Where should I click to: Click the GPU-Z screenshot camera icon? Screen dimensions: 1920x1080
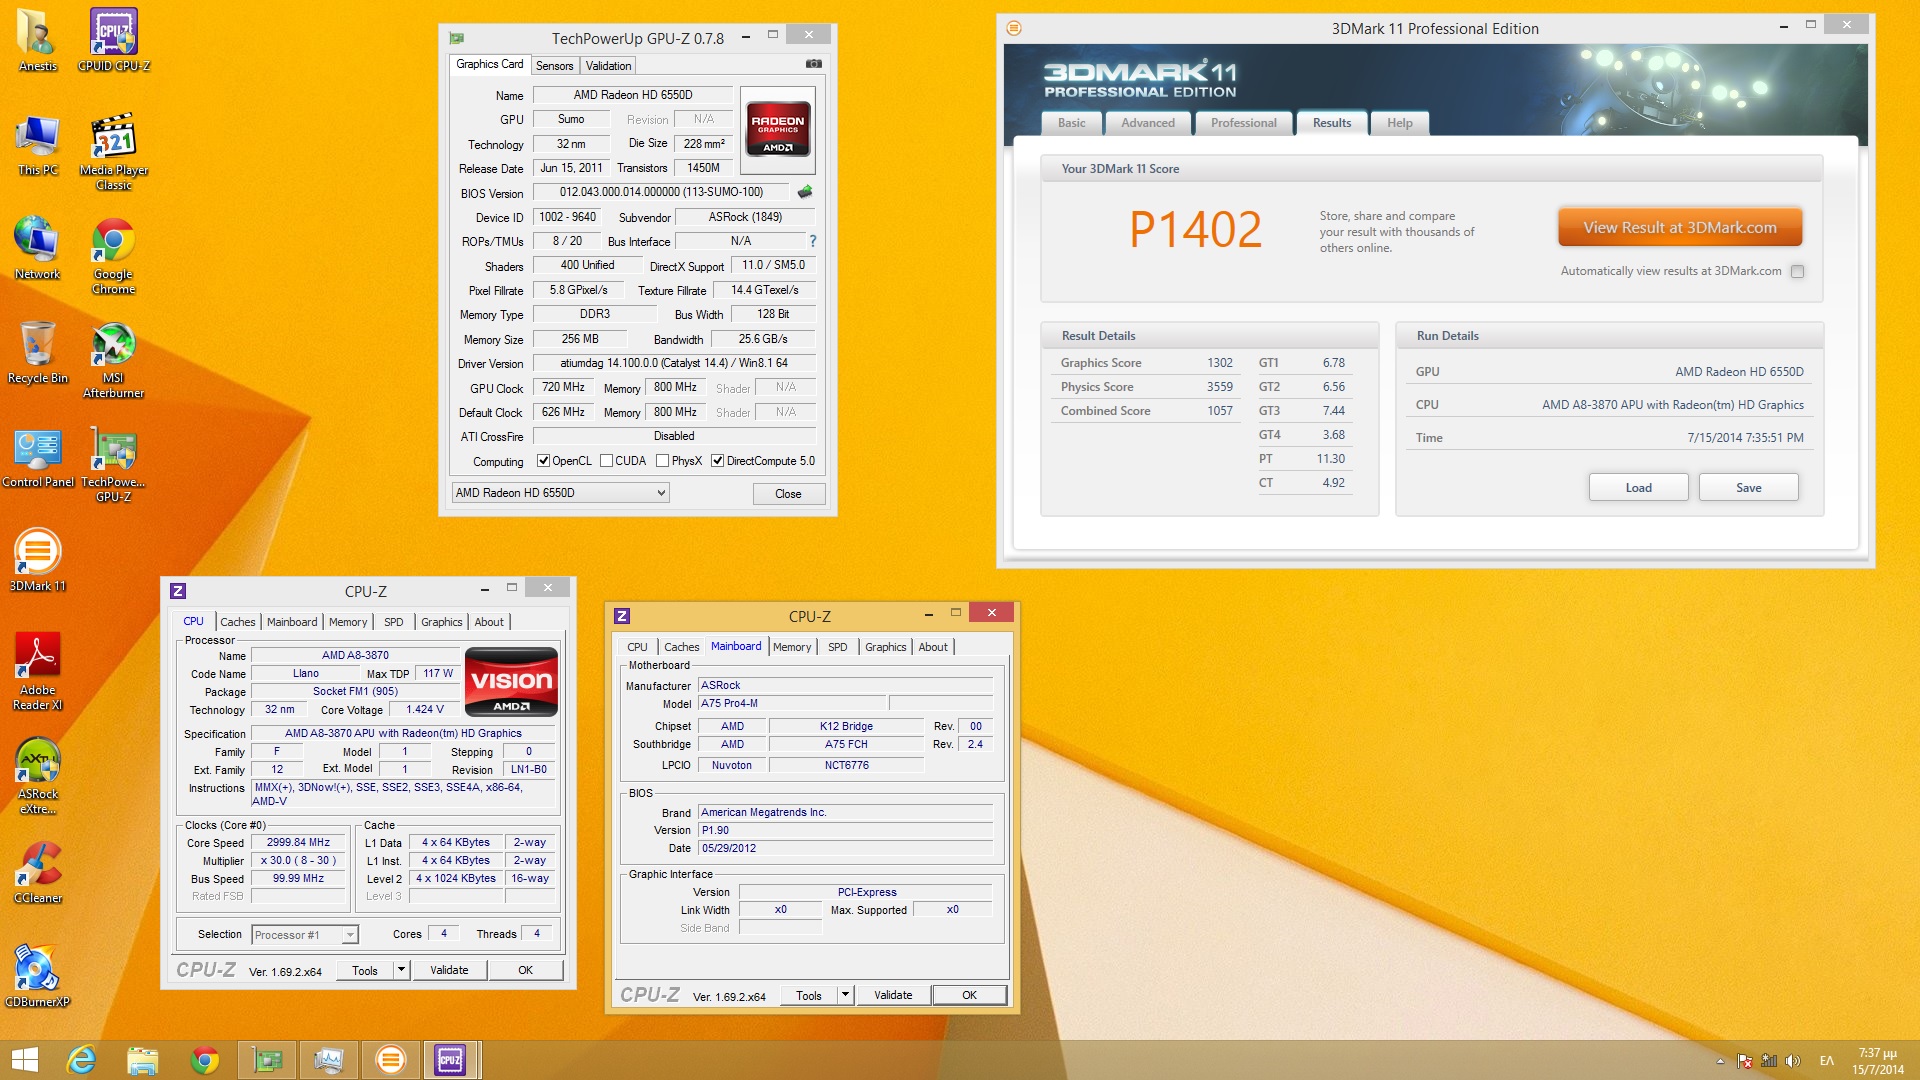[x=814, y=64]
